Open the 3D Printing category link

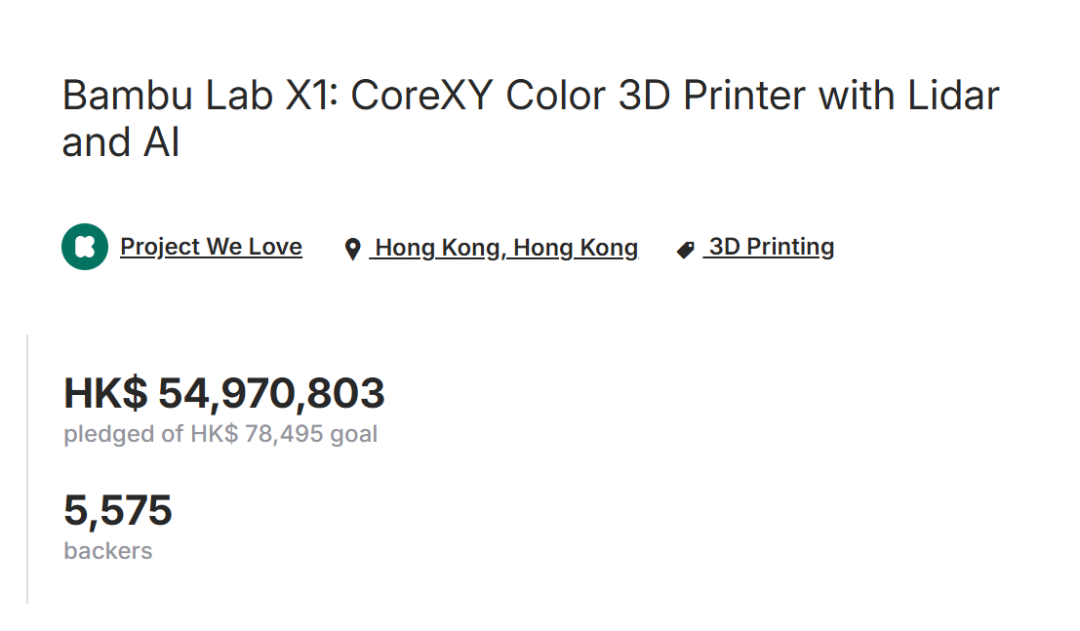click(771, 247)
